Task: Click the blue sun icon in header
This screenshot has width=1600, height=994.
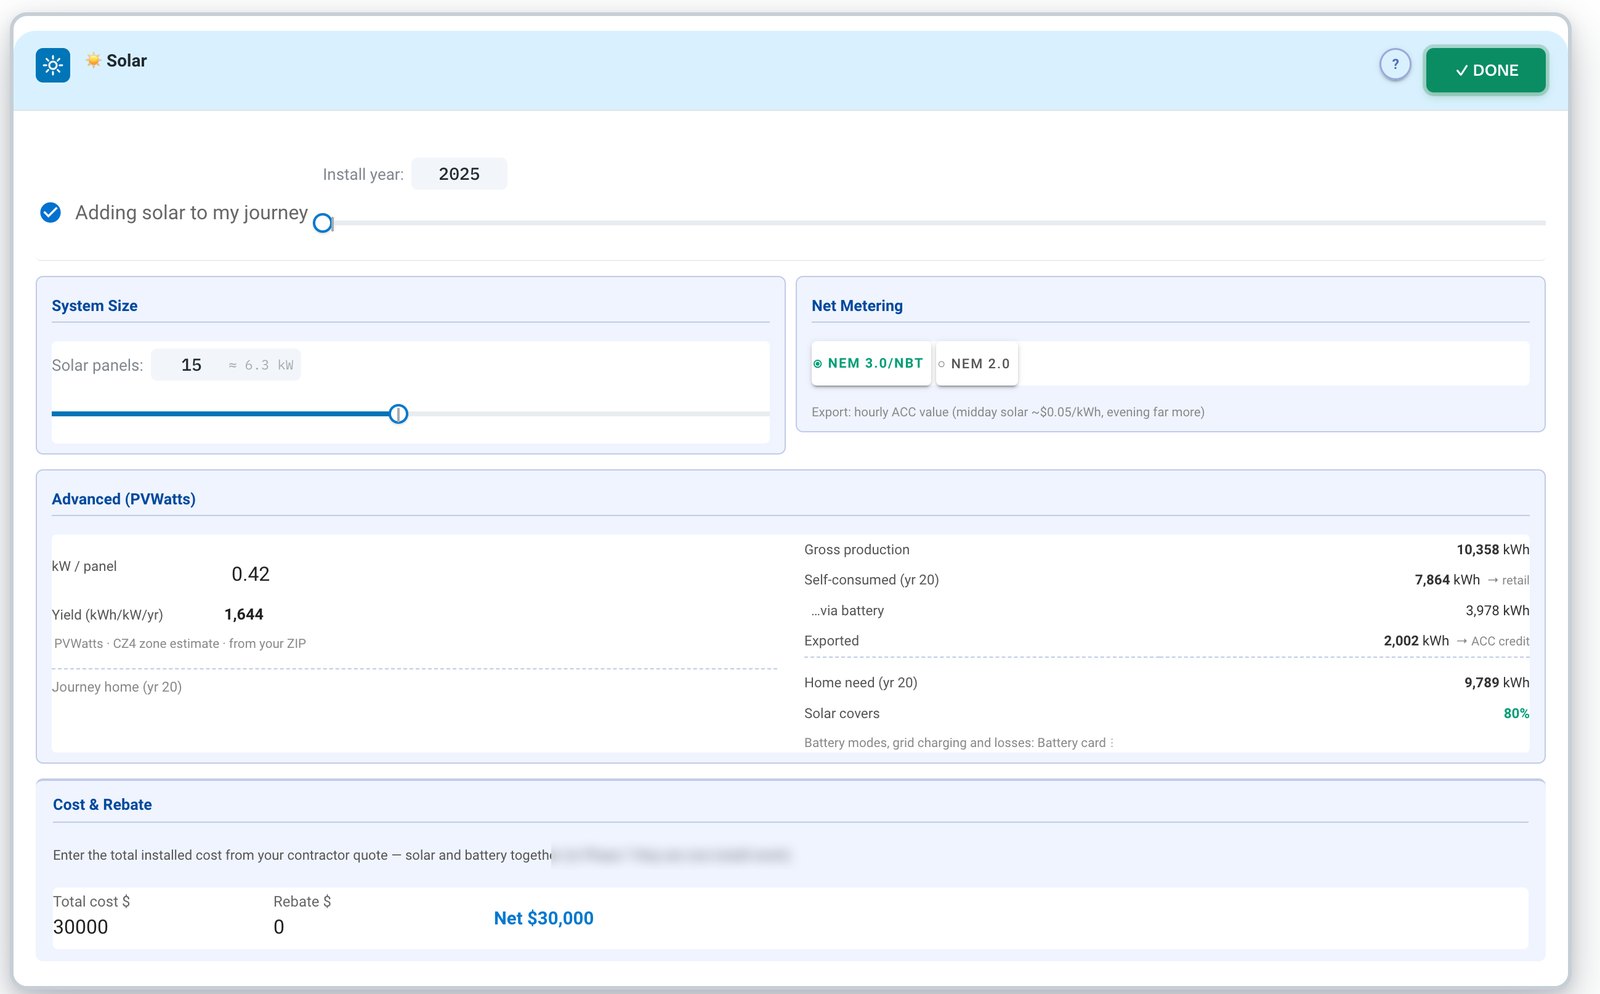Action: (53, 65)
